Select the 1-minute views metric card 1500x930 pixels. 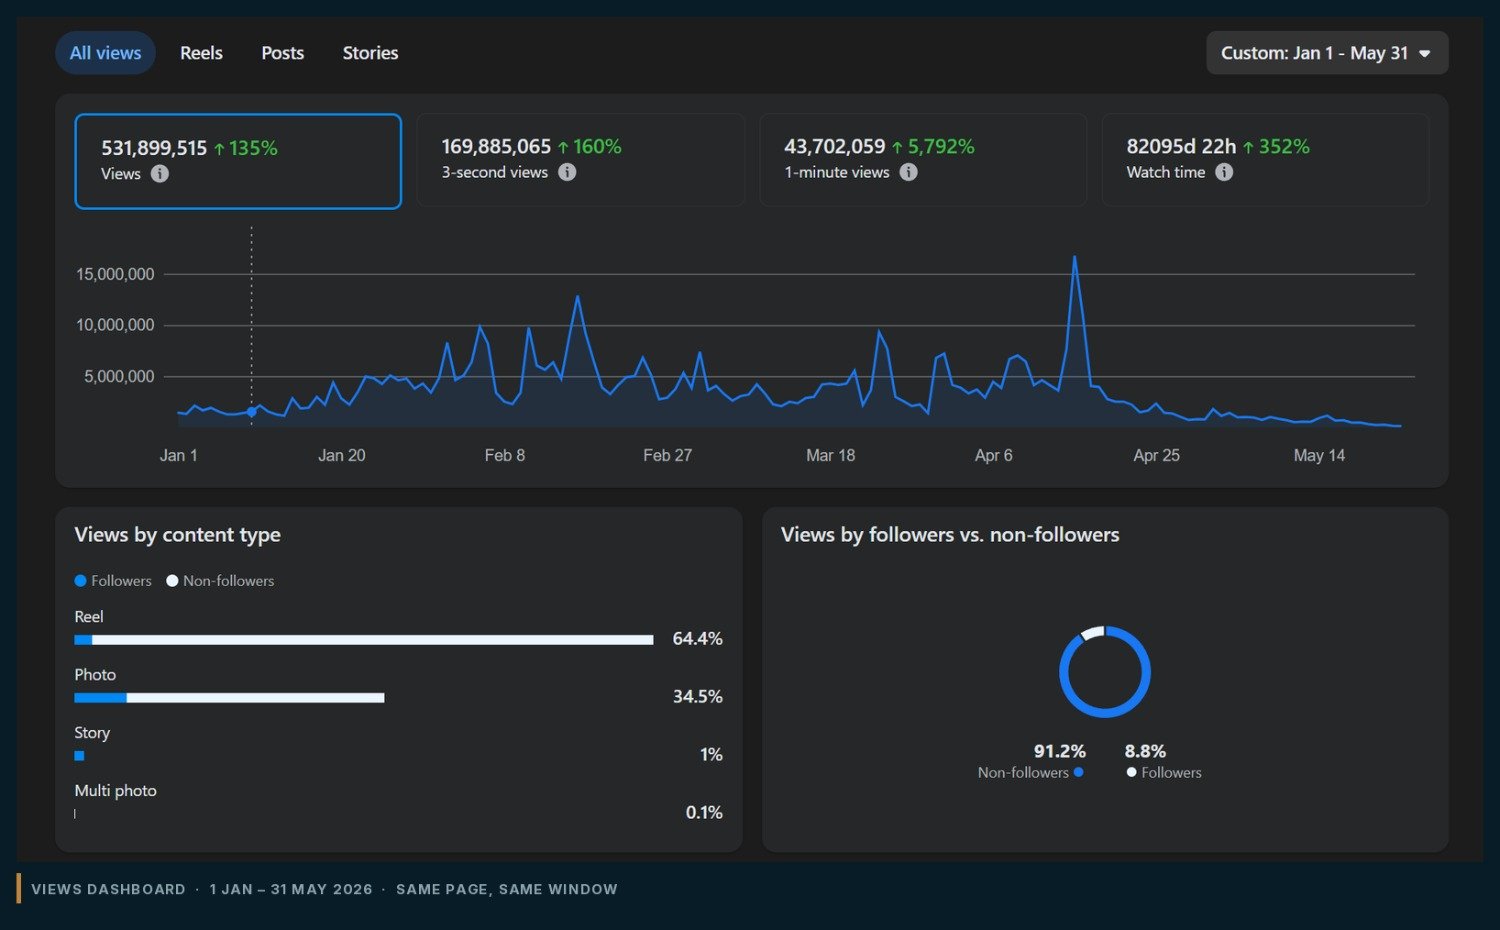point(923,160)
